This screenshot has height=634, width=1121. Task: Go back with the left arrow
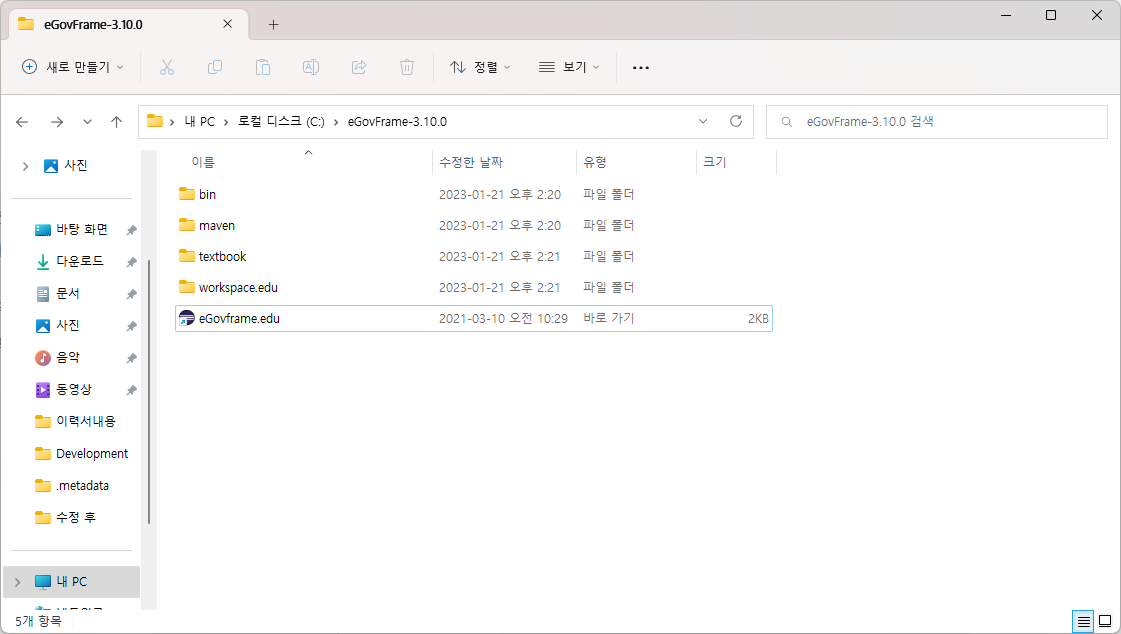tap(22, 122)
